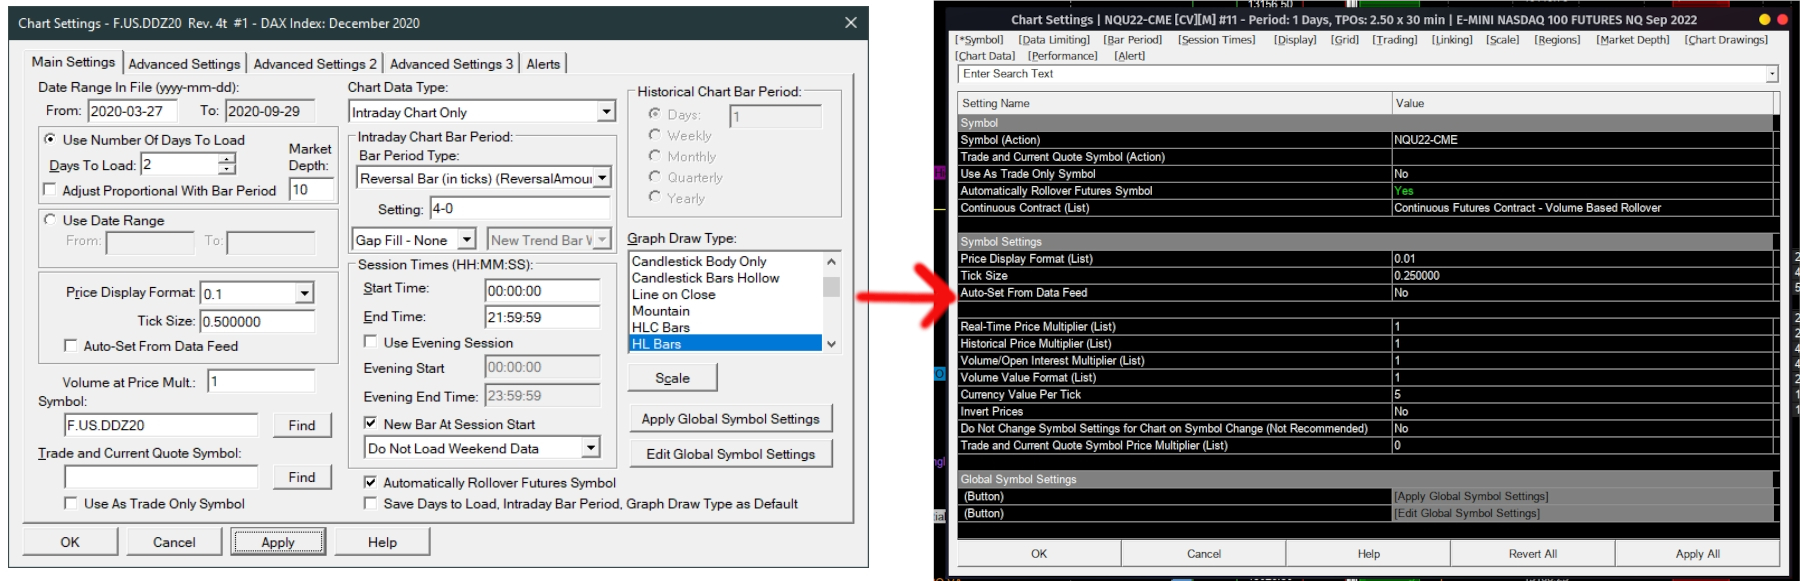
Task: Select the Use Date Range option
Action: click(x=50, y=220)
